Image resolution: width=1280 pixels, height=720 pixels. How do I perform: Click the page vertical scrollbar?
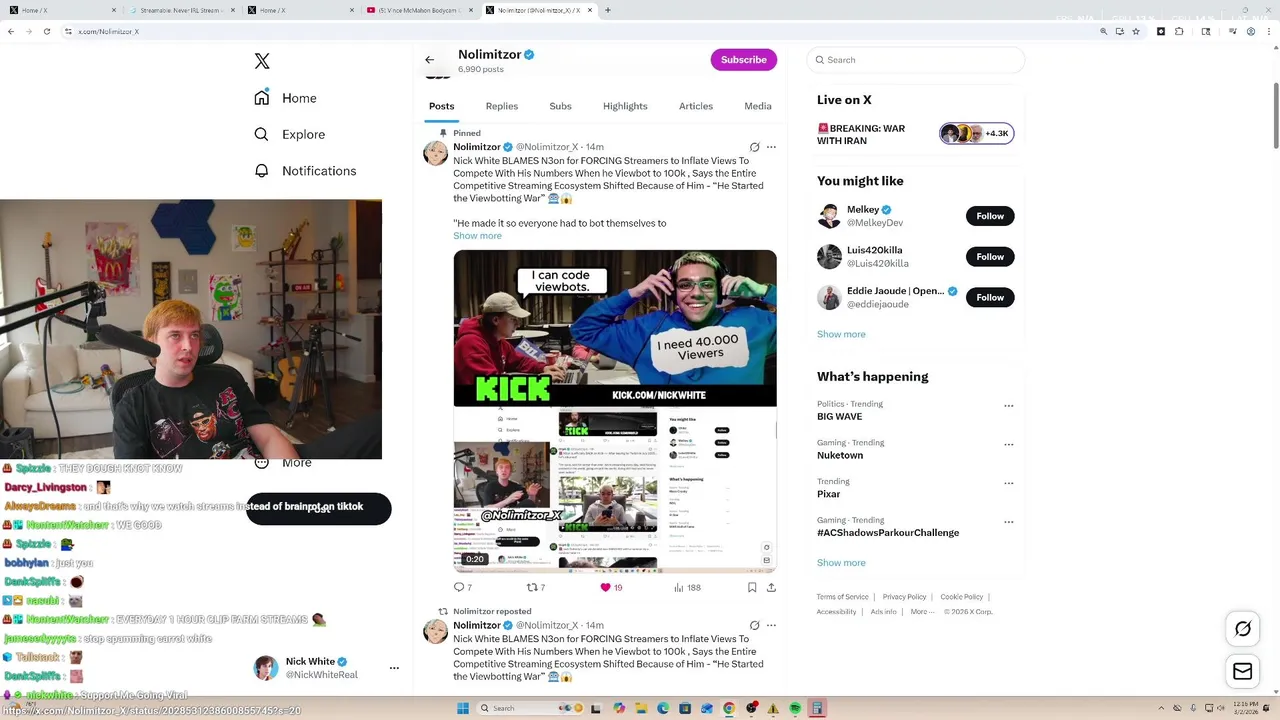pyautogui.click(x=1275, y=115)
